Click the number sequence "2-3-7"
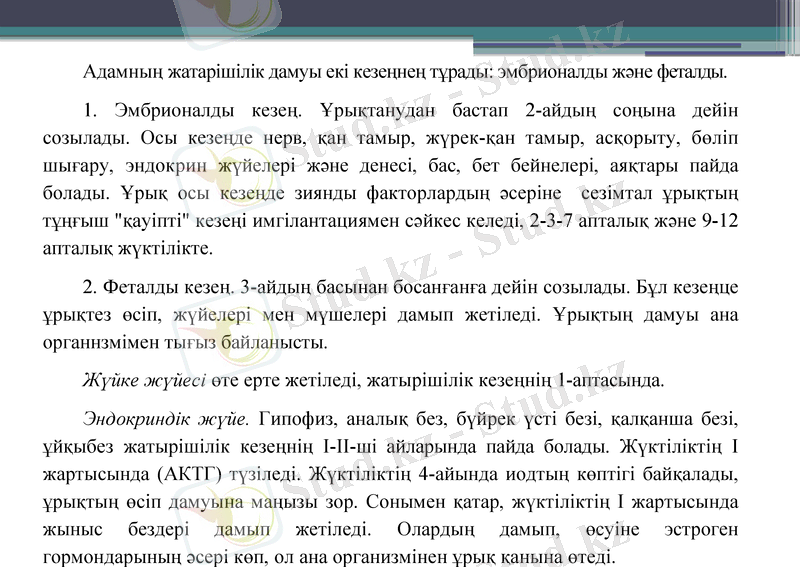 point(551,220)
